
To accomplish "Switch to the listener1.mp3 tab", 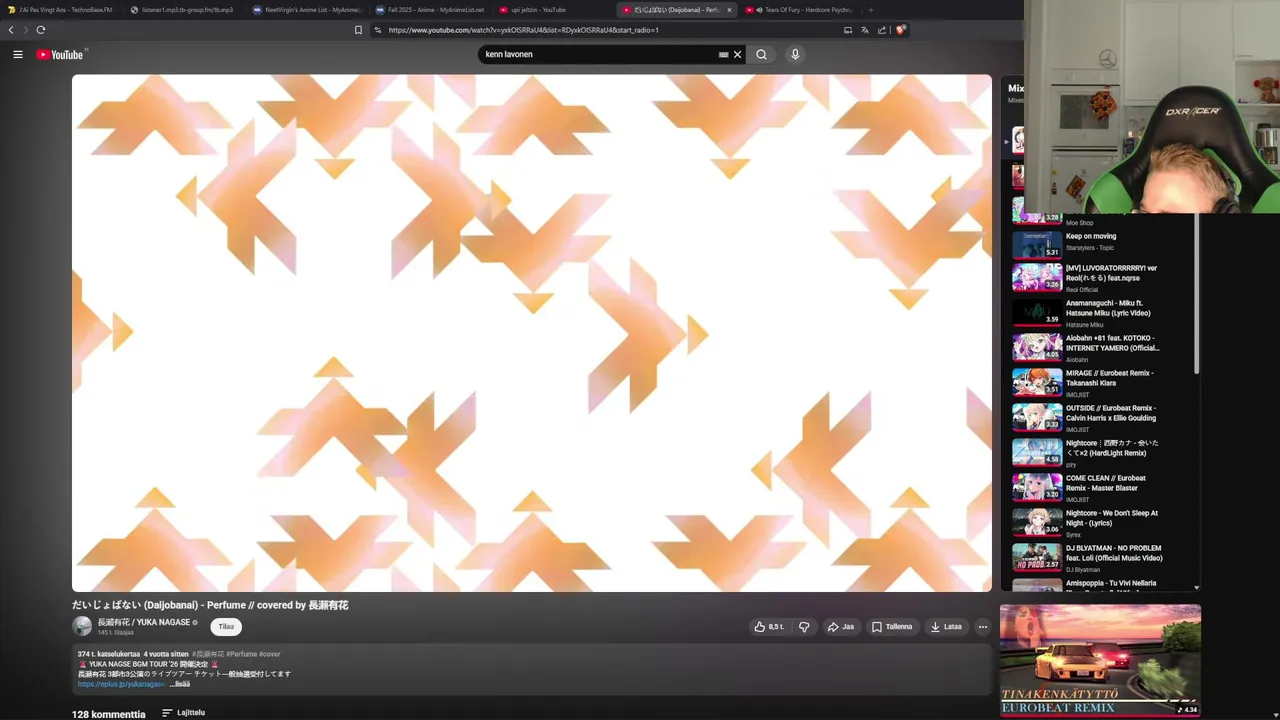I will pos(182,10).
